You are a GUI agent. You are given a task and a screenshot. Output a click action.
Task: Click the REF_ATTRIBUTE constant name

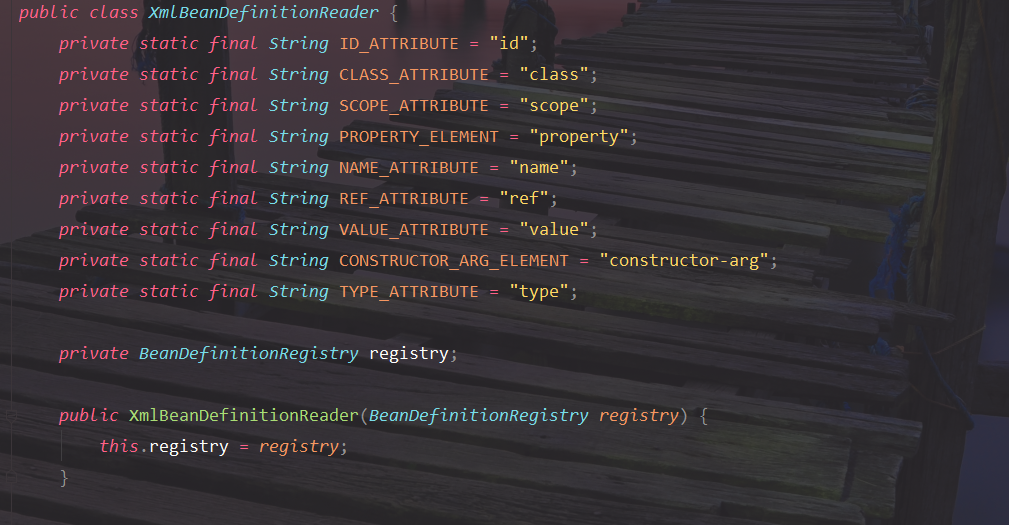(x=404, y=198)
